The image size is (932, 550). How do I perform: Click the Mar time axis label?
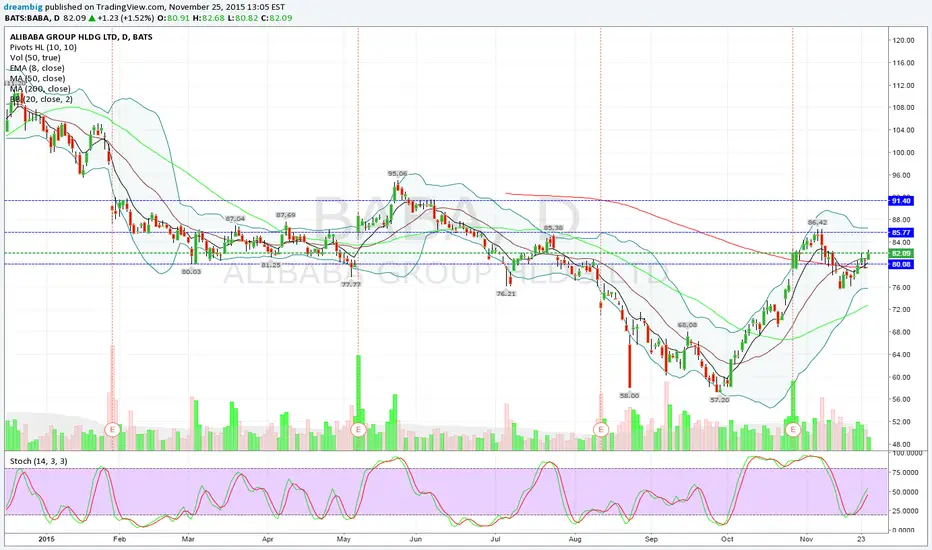point(188,539)
